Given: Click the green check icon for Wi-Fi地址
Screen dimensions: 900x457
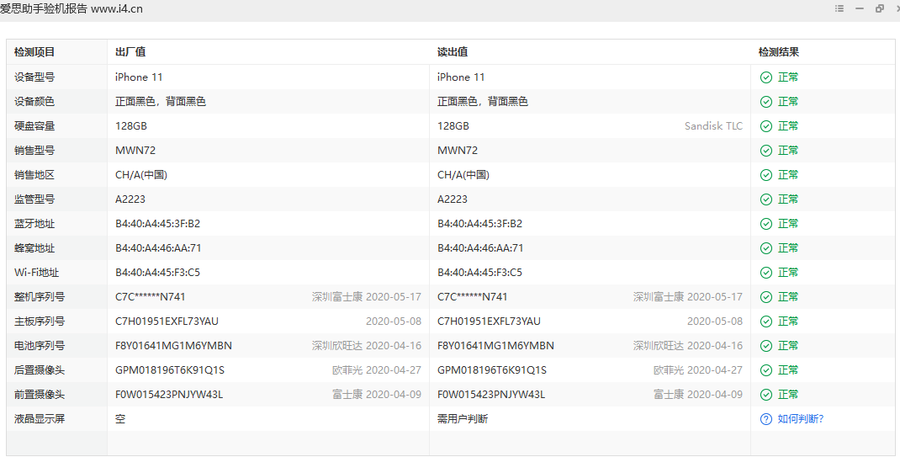Looking at the screenshot, I should (x=766, y=273).
